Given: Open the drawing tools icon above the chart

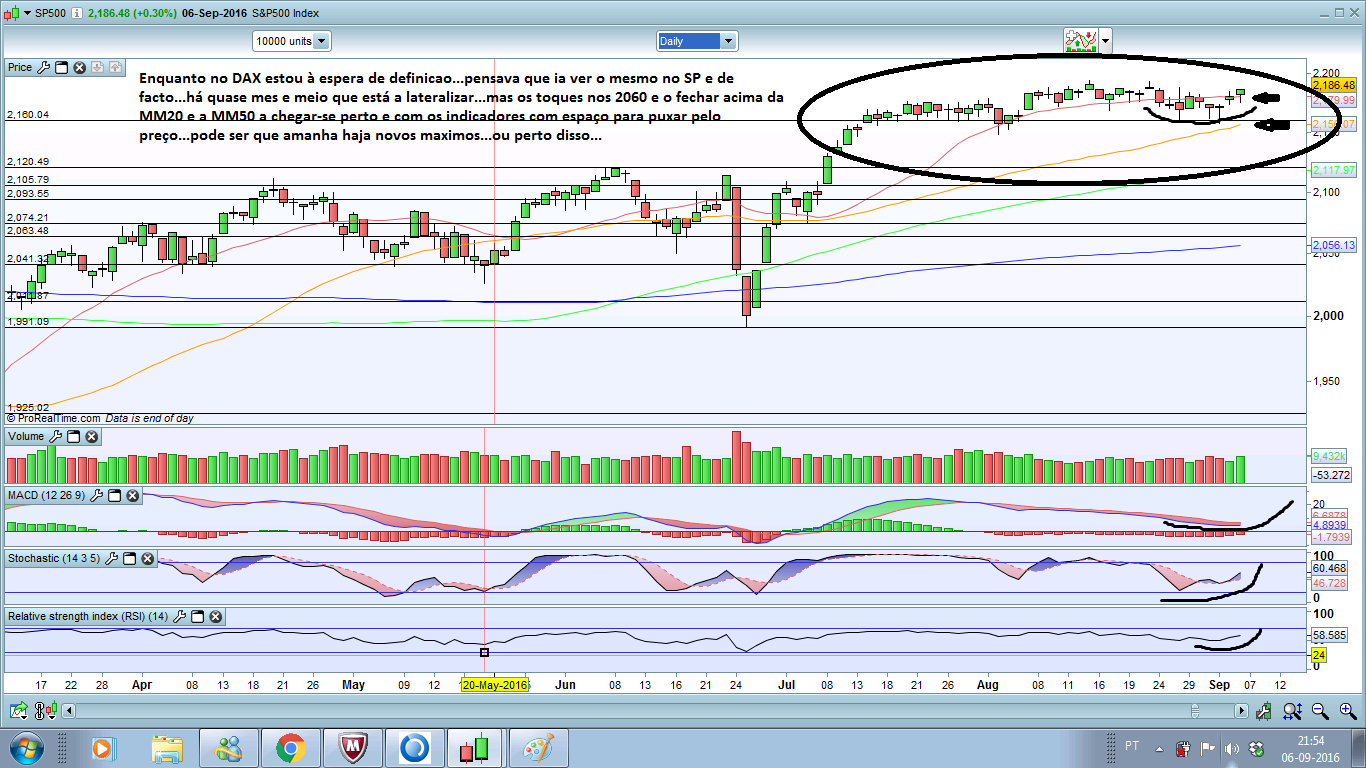Looking at the screenshot, I should pos(1081,41).
